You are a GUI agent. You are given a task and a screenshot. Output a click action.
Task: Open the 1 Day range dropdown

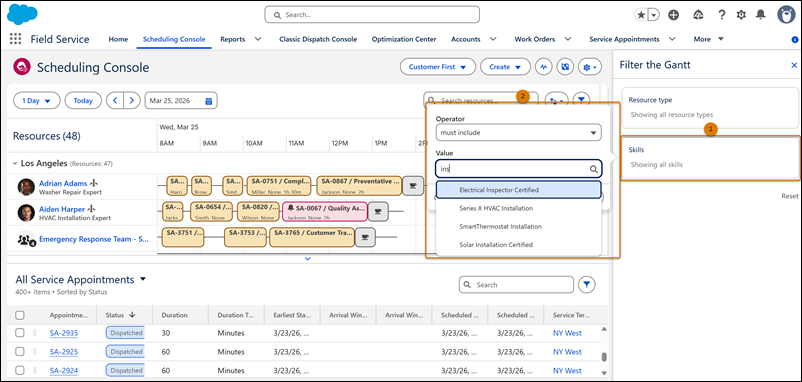(x=36, y=101)
